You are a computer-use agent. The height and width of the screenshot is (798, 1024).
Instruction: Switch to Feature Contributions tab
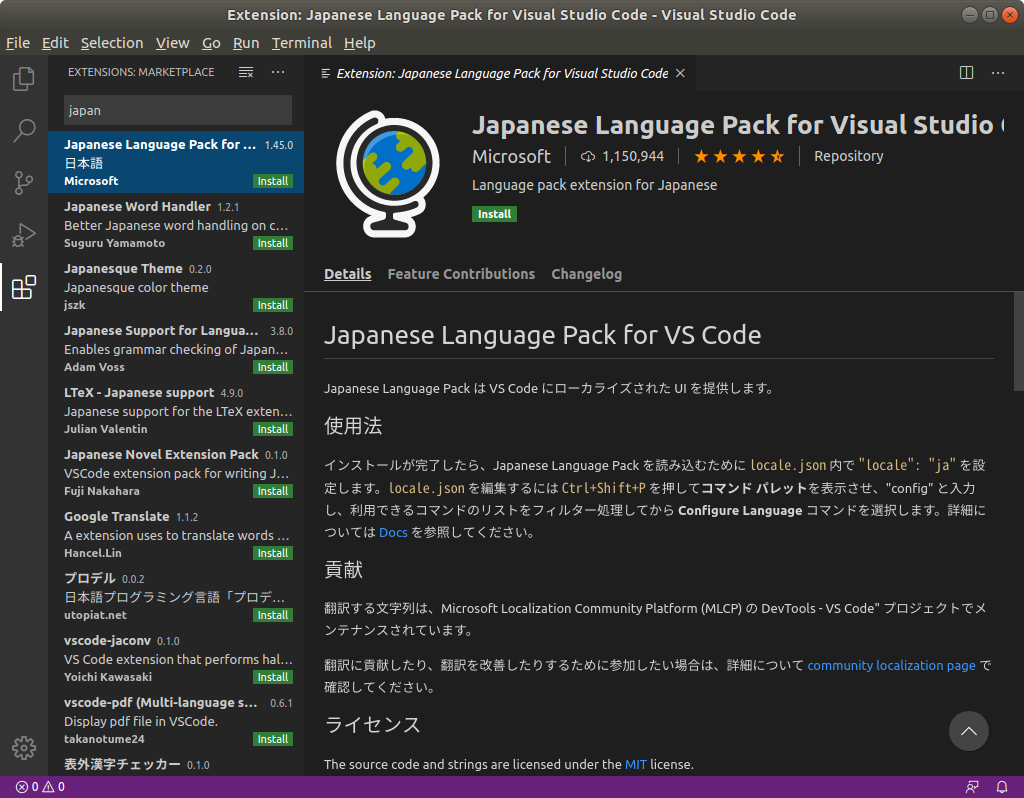pos(461,274)
